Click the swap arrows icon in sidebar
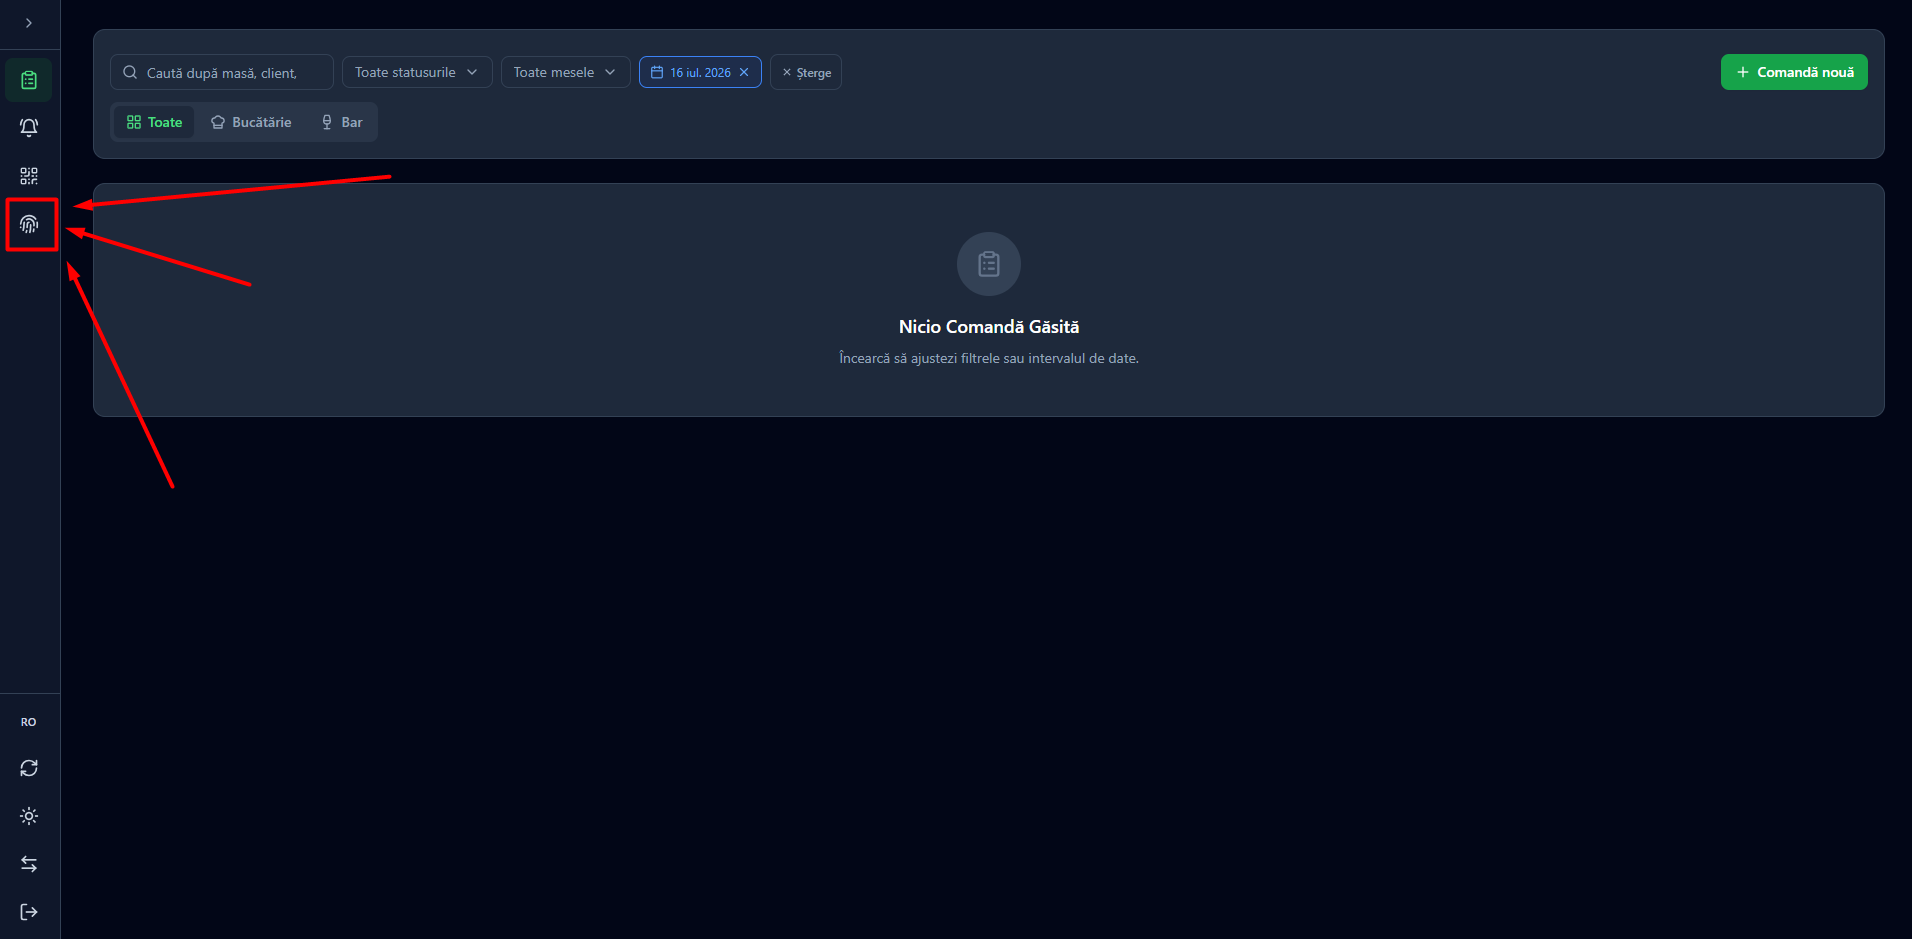Image resolution: width=1912 pixels, height=939 pixels. [x=29, y=864]
